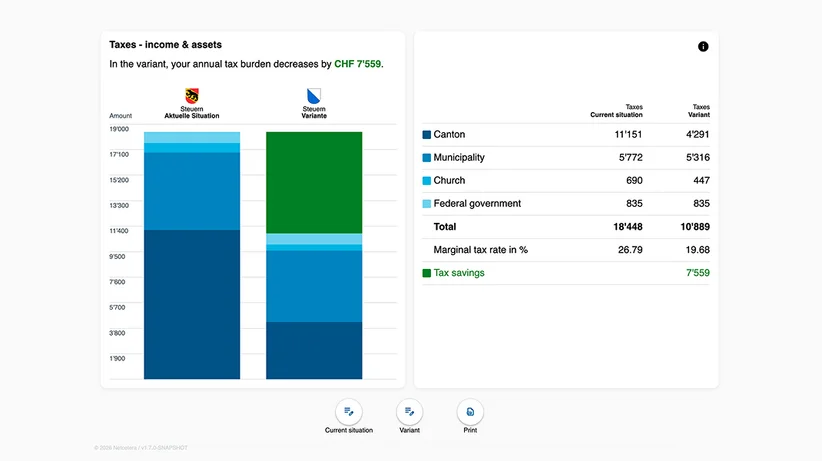The height and width of the screenshot is (461, 822).
Task: Click the Taxes Variant column header
Action: coord(699,111)
